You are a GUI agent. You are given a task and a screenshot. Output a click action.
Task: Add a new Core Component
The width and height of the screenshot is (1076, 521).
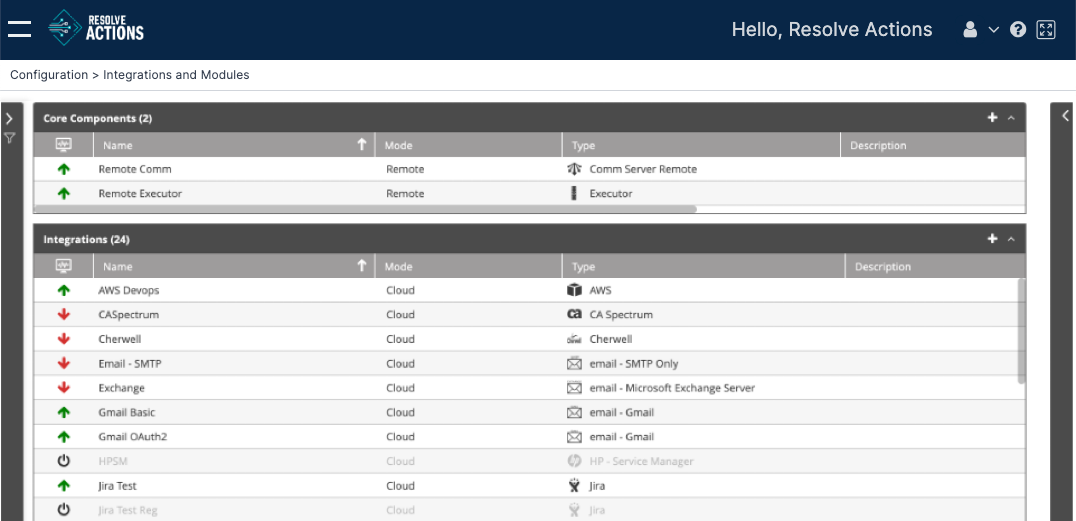pyautogui.click(x=992, y=118)
